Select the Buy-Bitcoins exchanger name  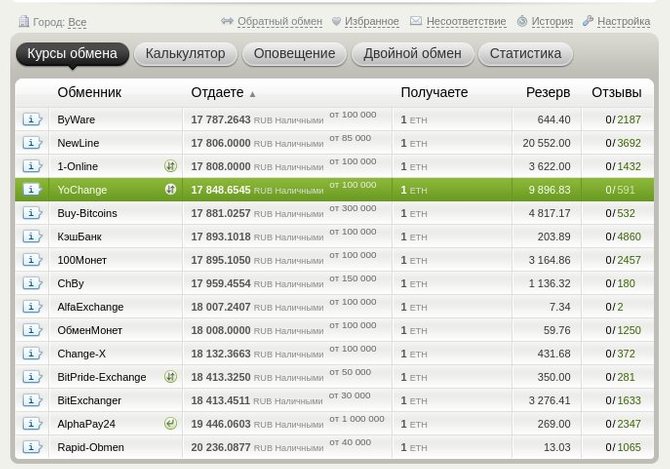point(87,213)
